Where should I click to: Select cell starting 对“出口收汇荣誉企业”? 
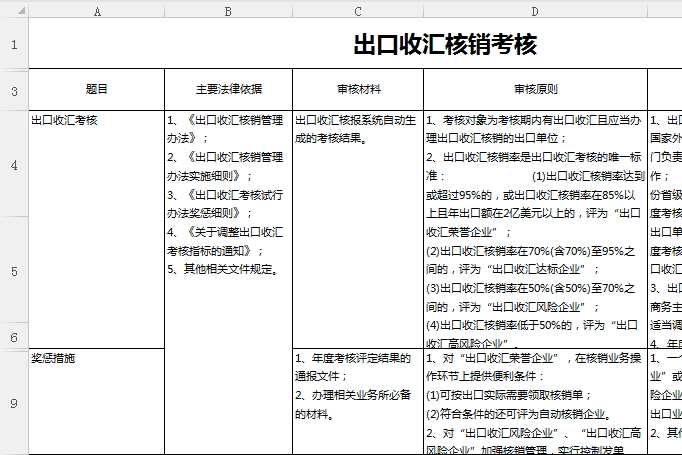coord(535,401)
